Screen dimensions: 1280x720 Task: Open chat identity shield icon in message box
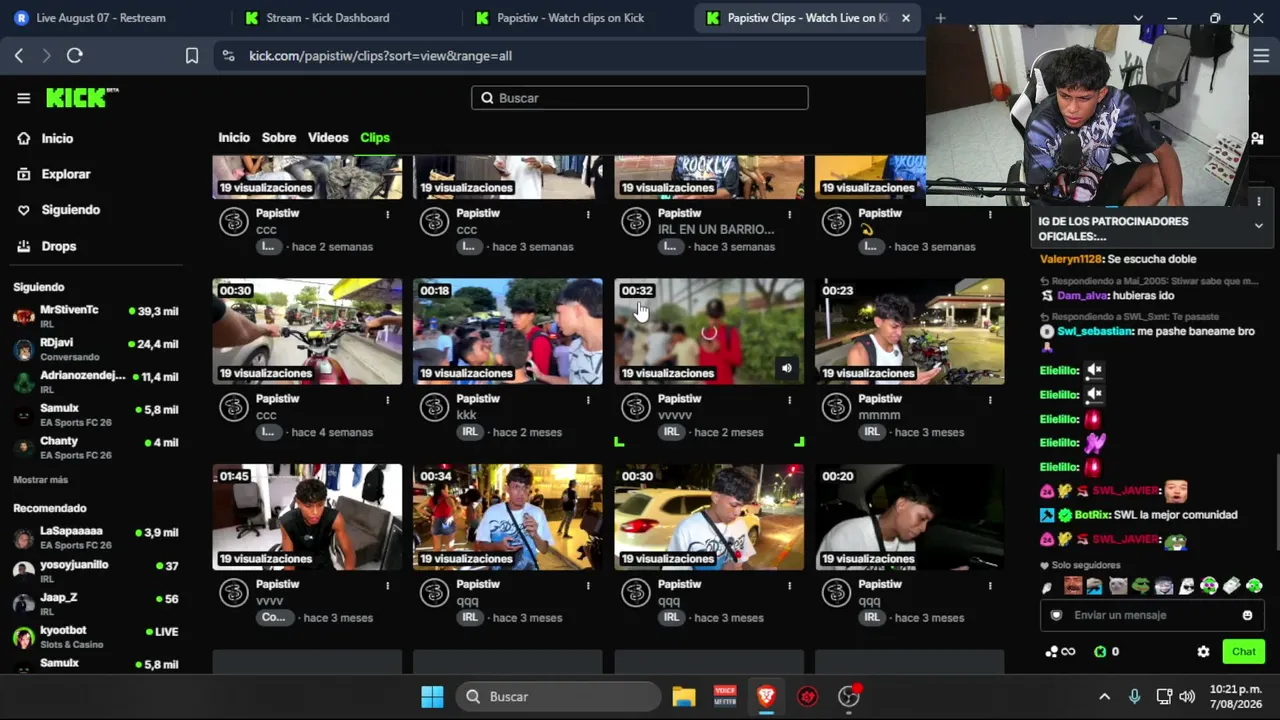[1056, 615]
